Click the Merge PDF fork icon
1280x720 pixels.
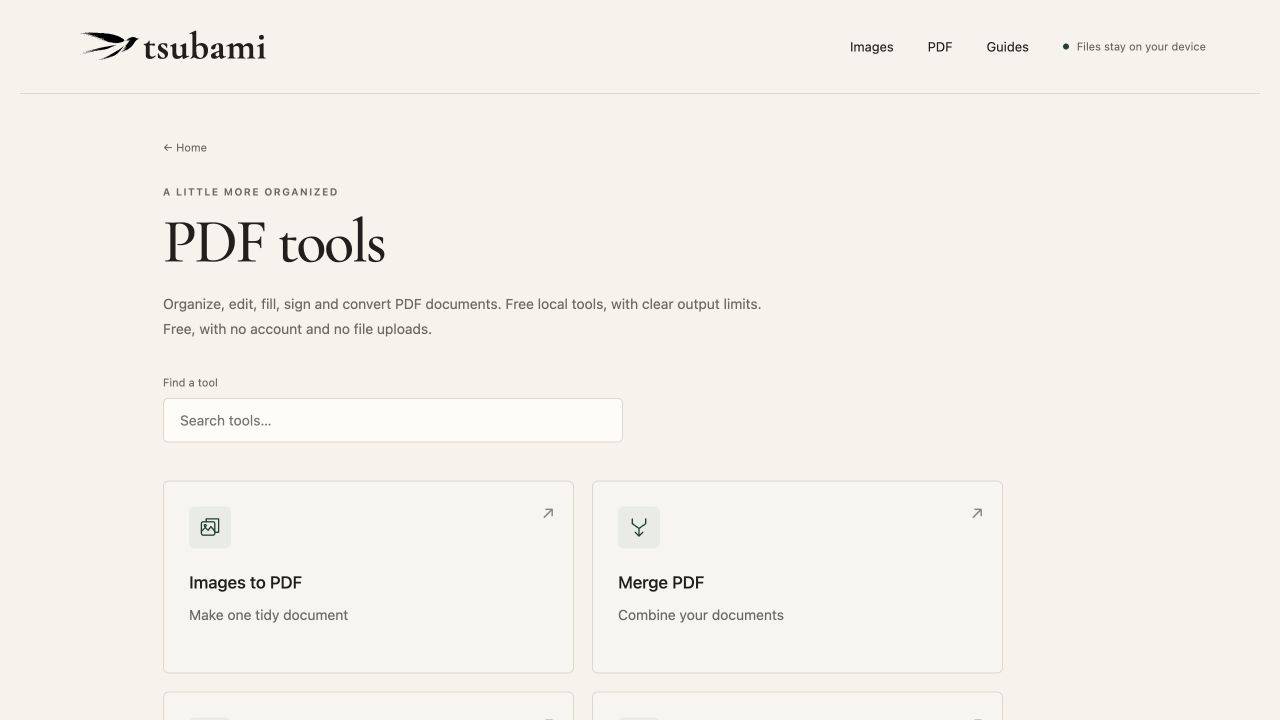pos(639,527)
